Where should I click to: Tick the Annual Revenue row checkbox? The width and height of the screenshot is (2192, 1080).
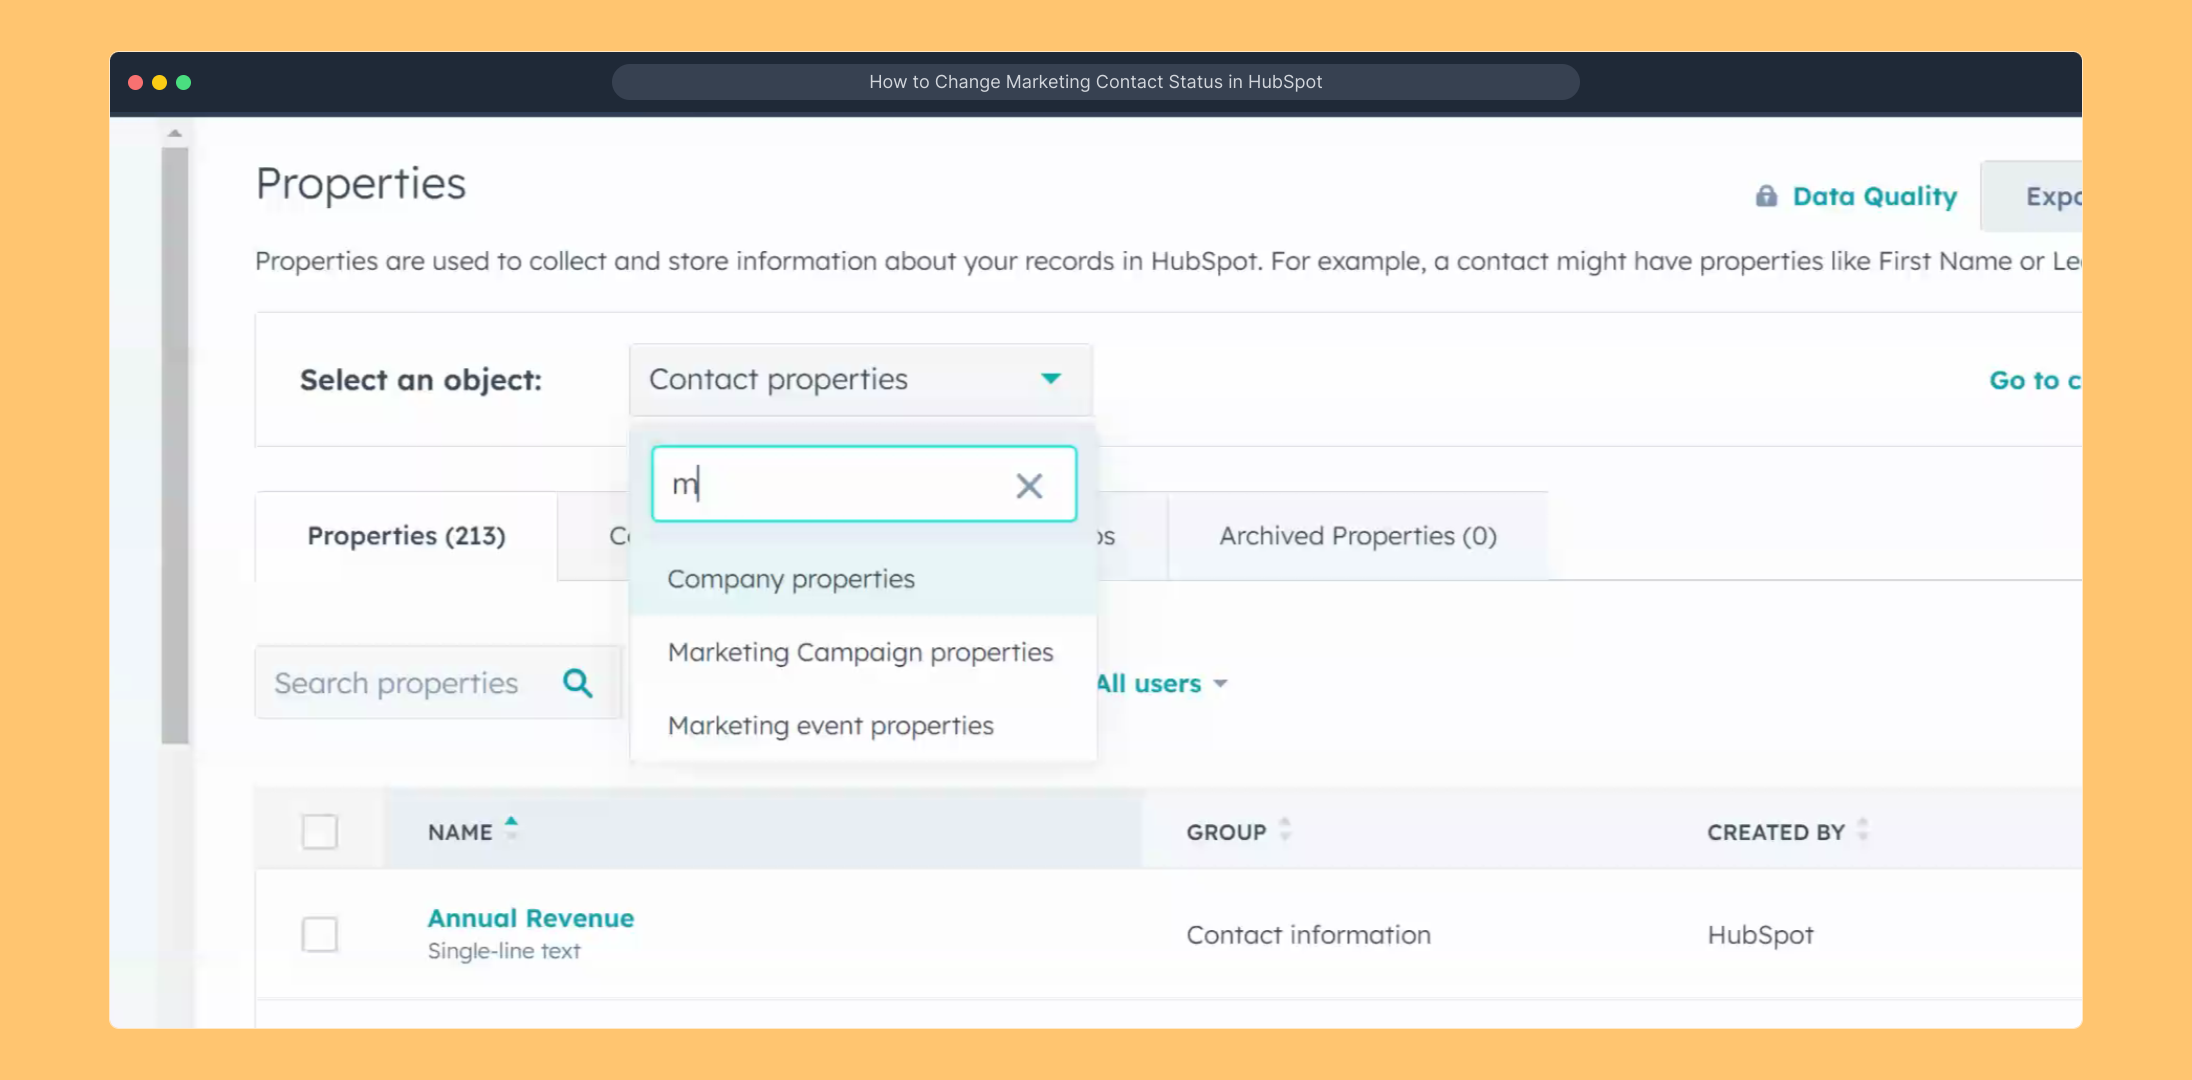pyautogui.click(x=320, y=934)
